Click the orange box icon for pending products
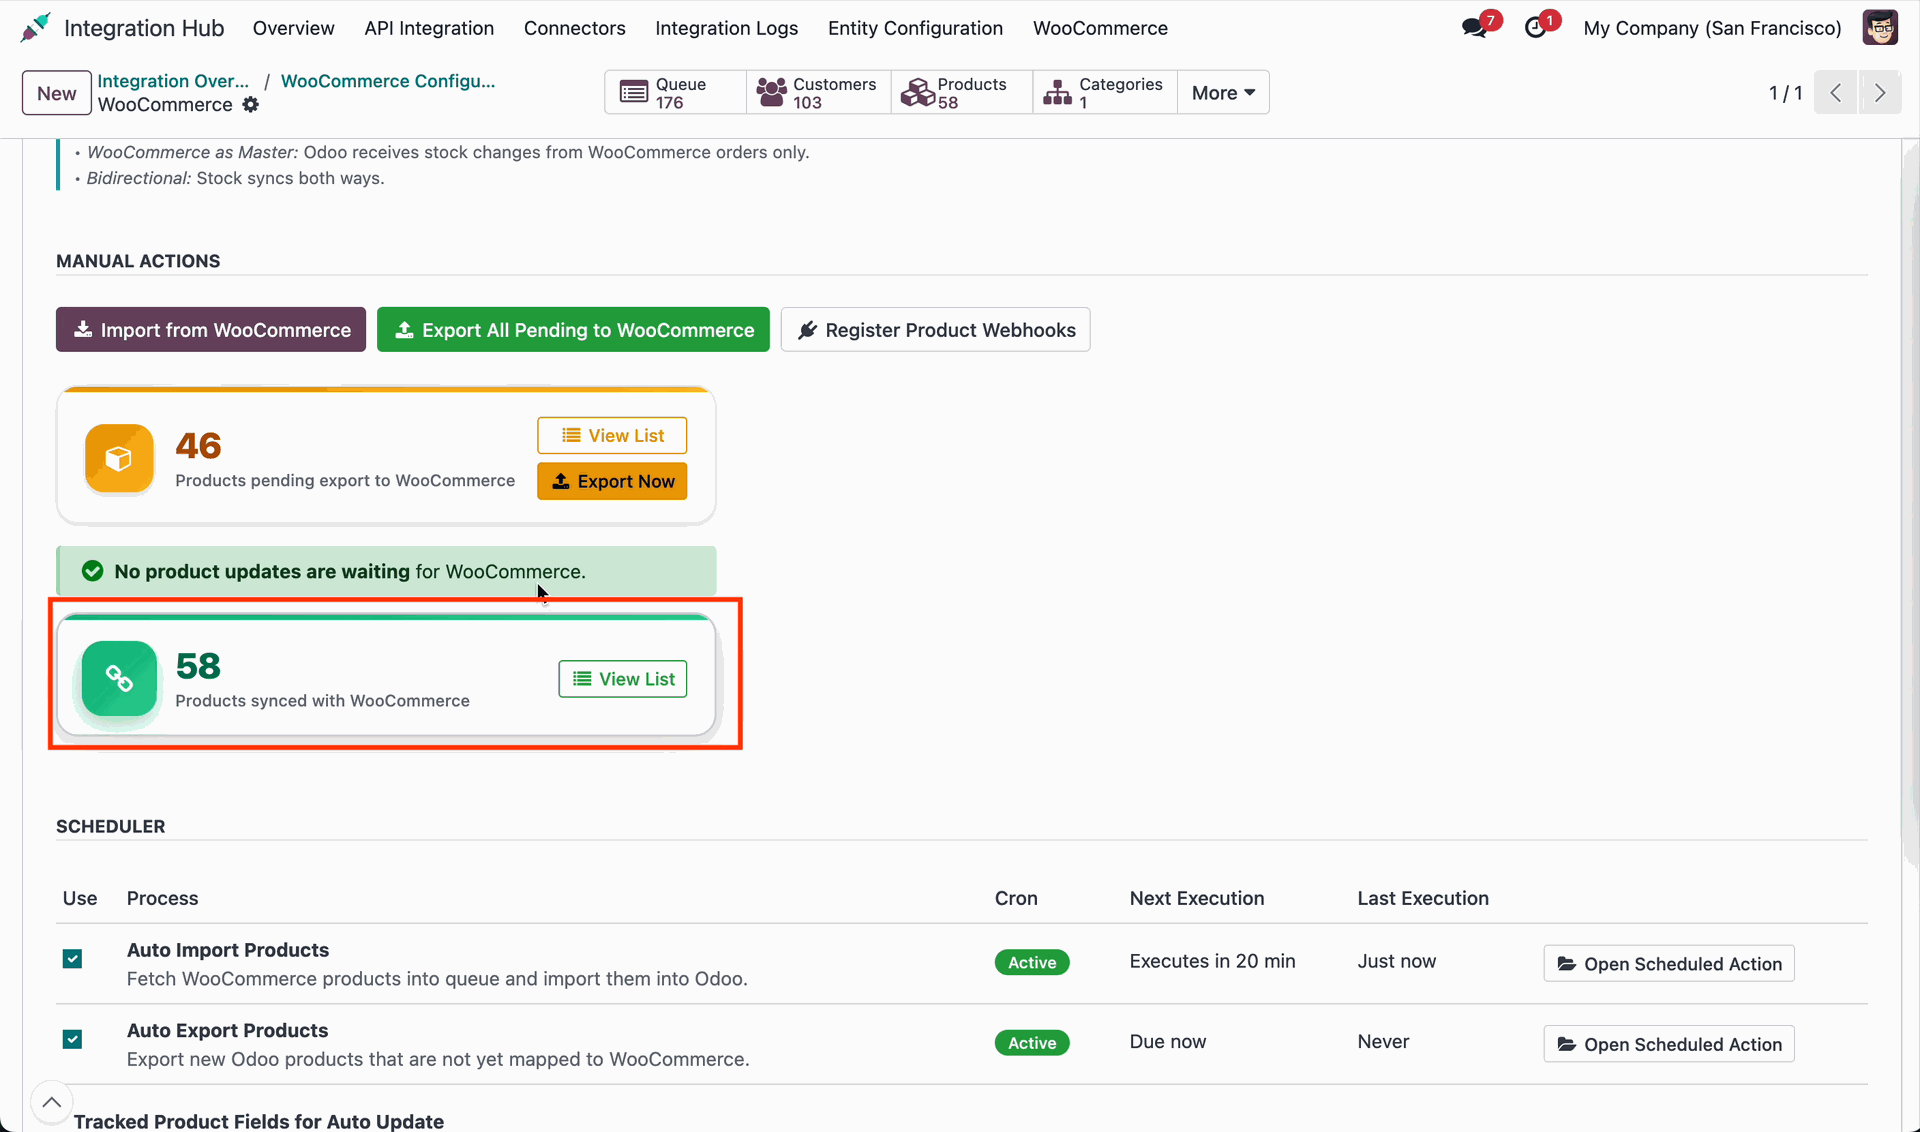 [119, 459]
